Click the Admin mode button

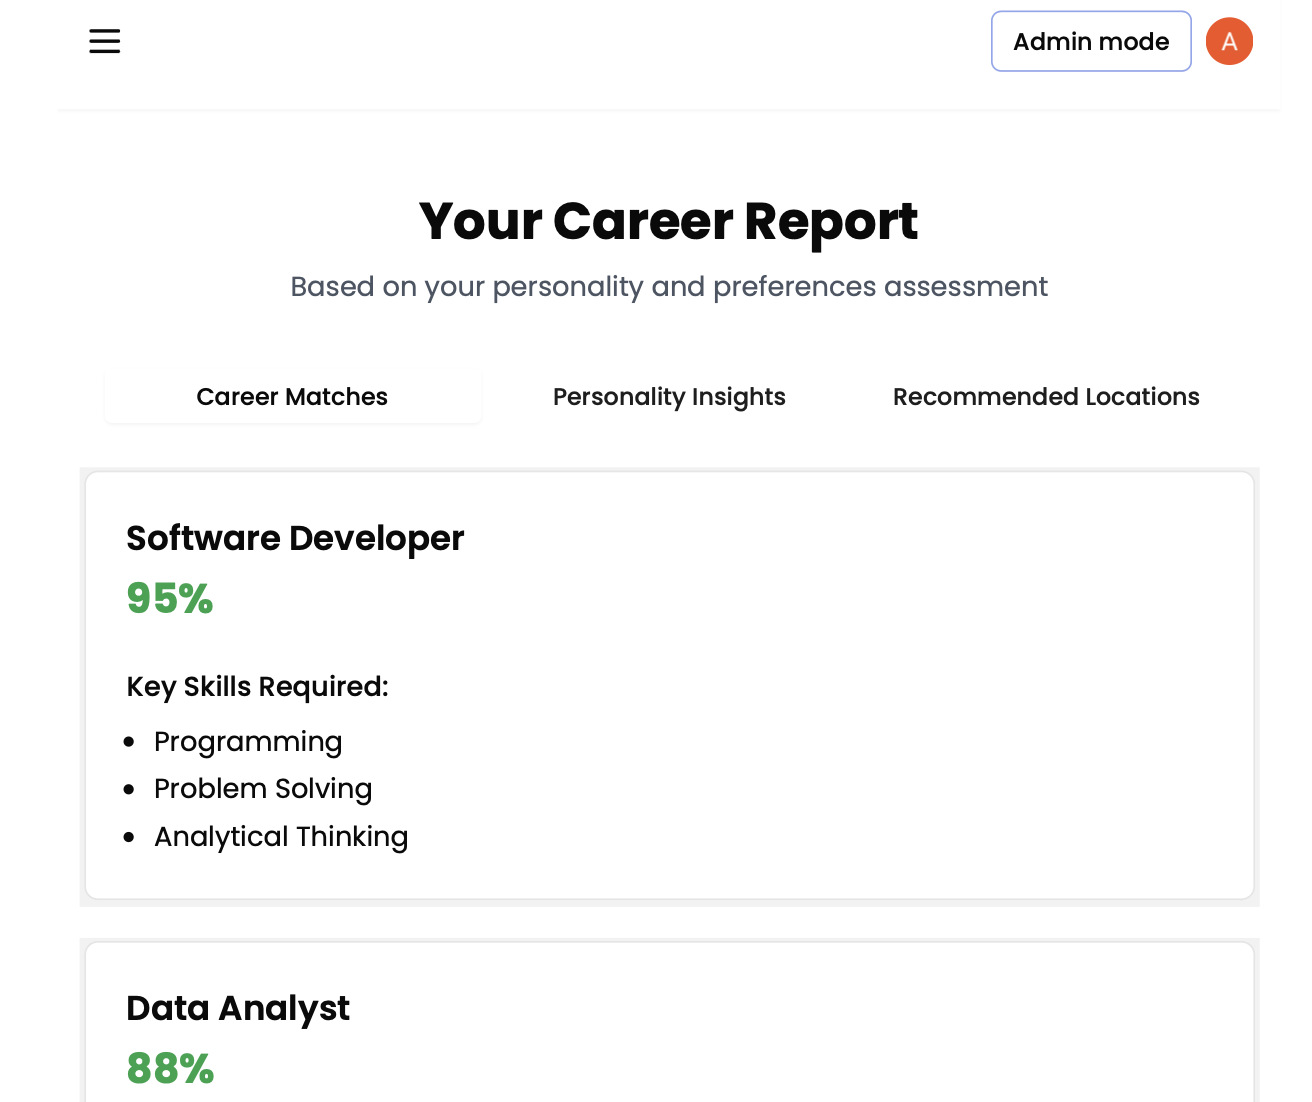point(1091,41)
